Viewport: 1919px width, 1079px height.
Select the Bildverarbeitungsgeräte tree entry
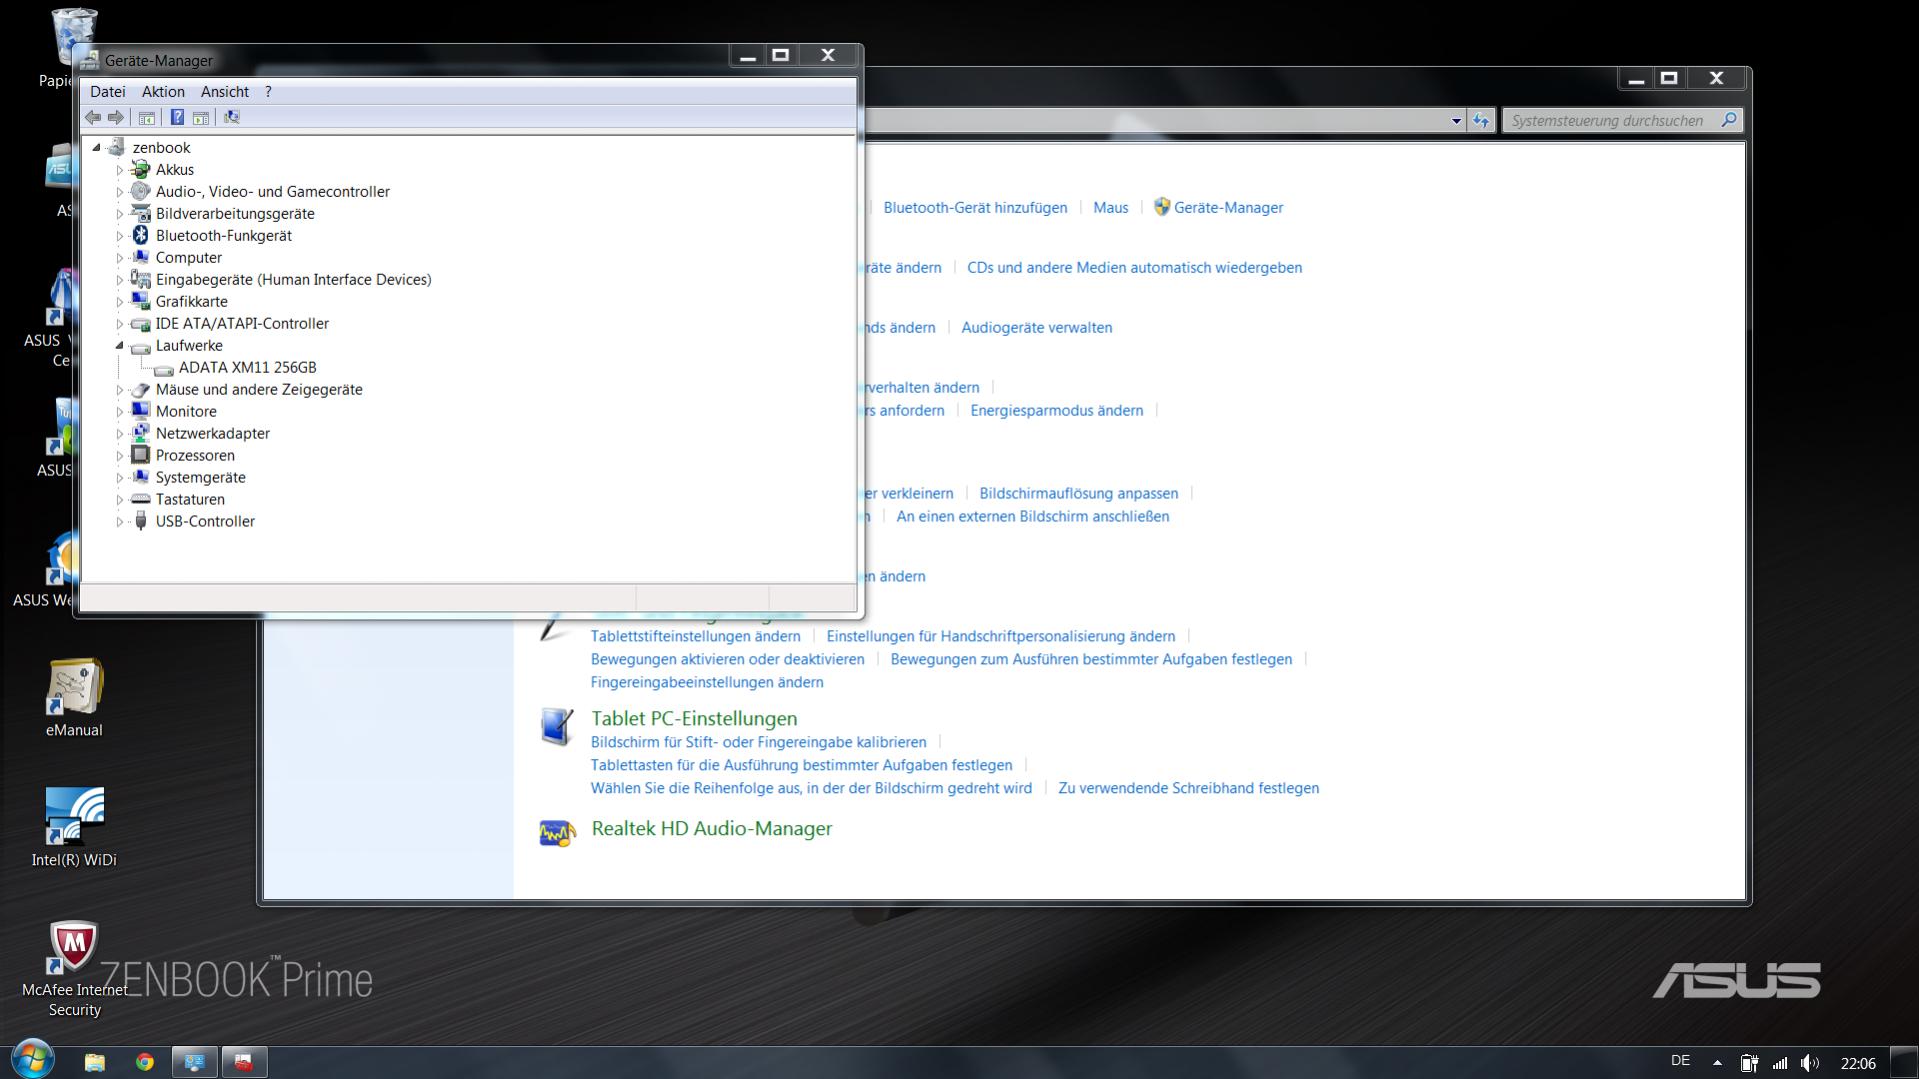[x=235, y=214]
